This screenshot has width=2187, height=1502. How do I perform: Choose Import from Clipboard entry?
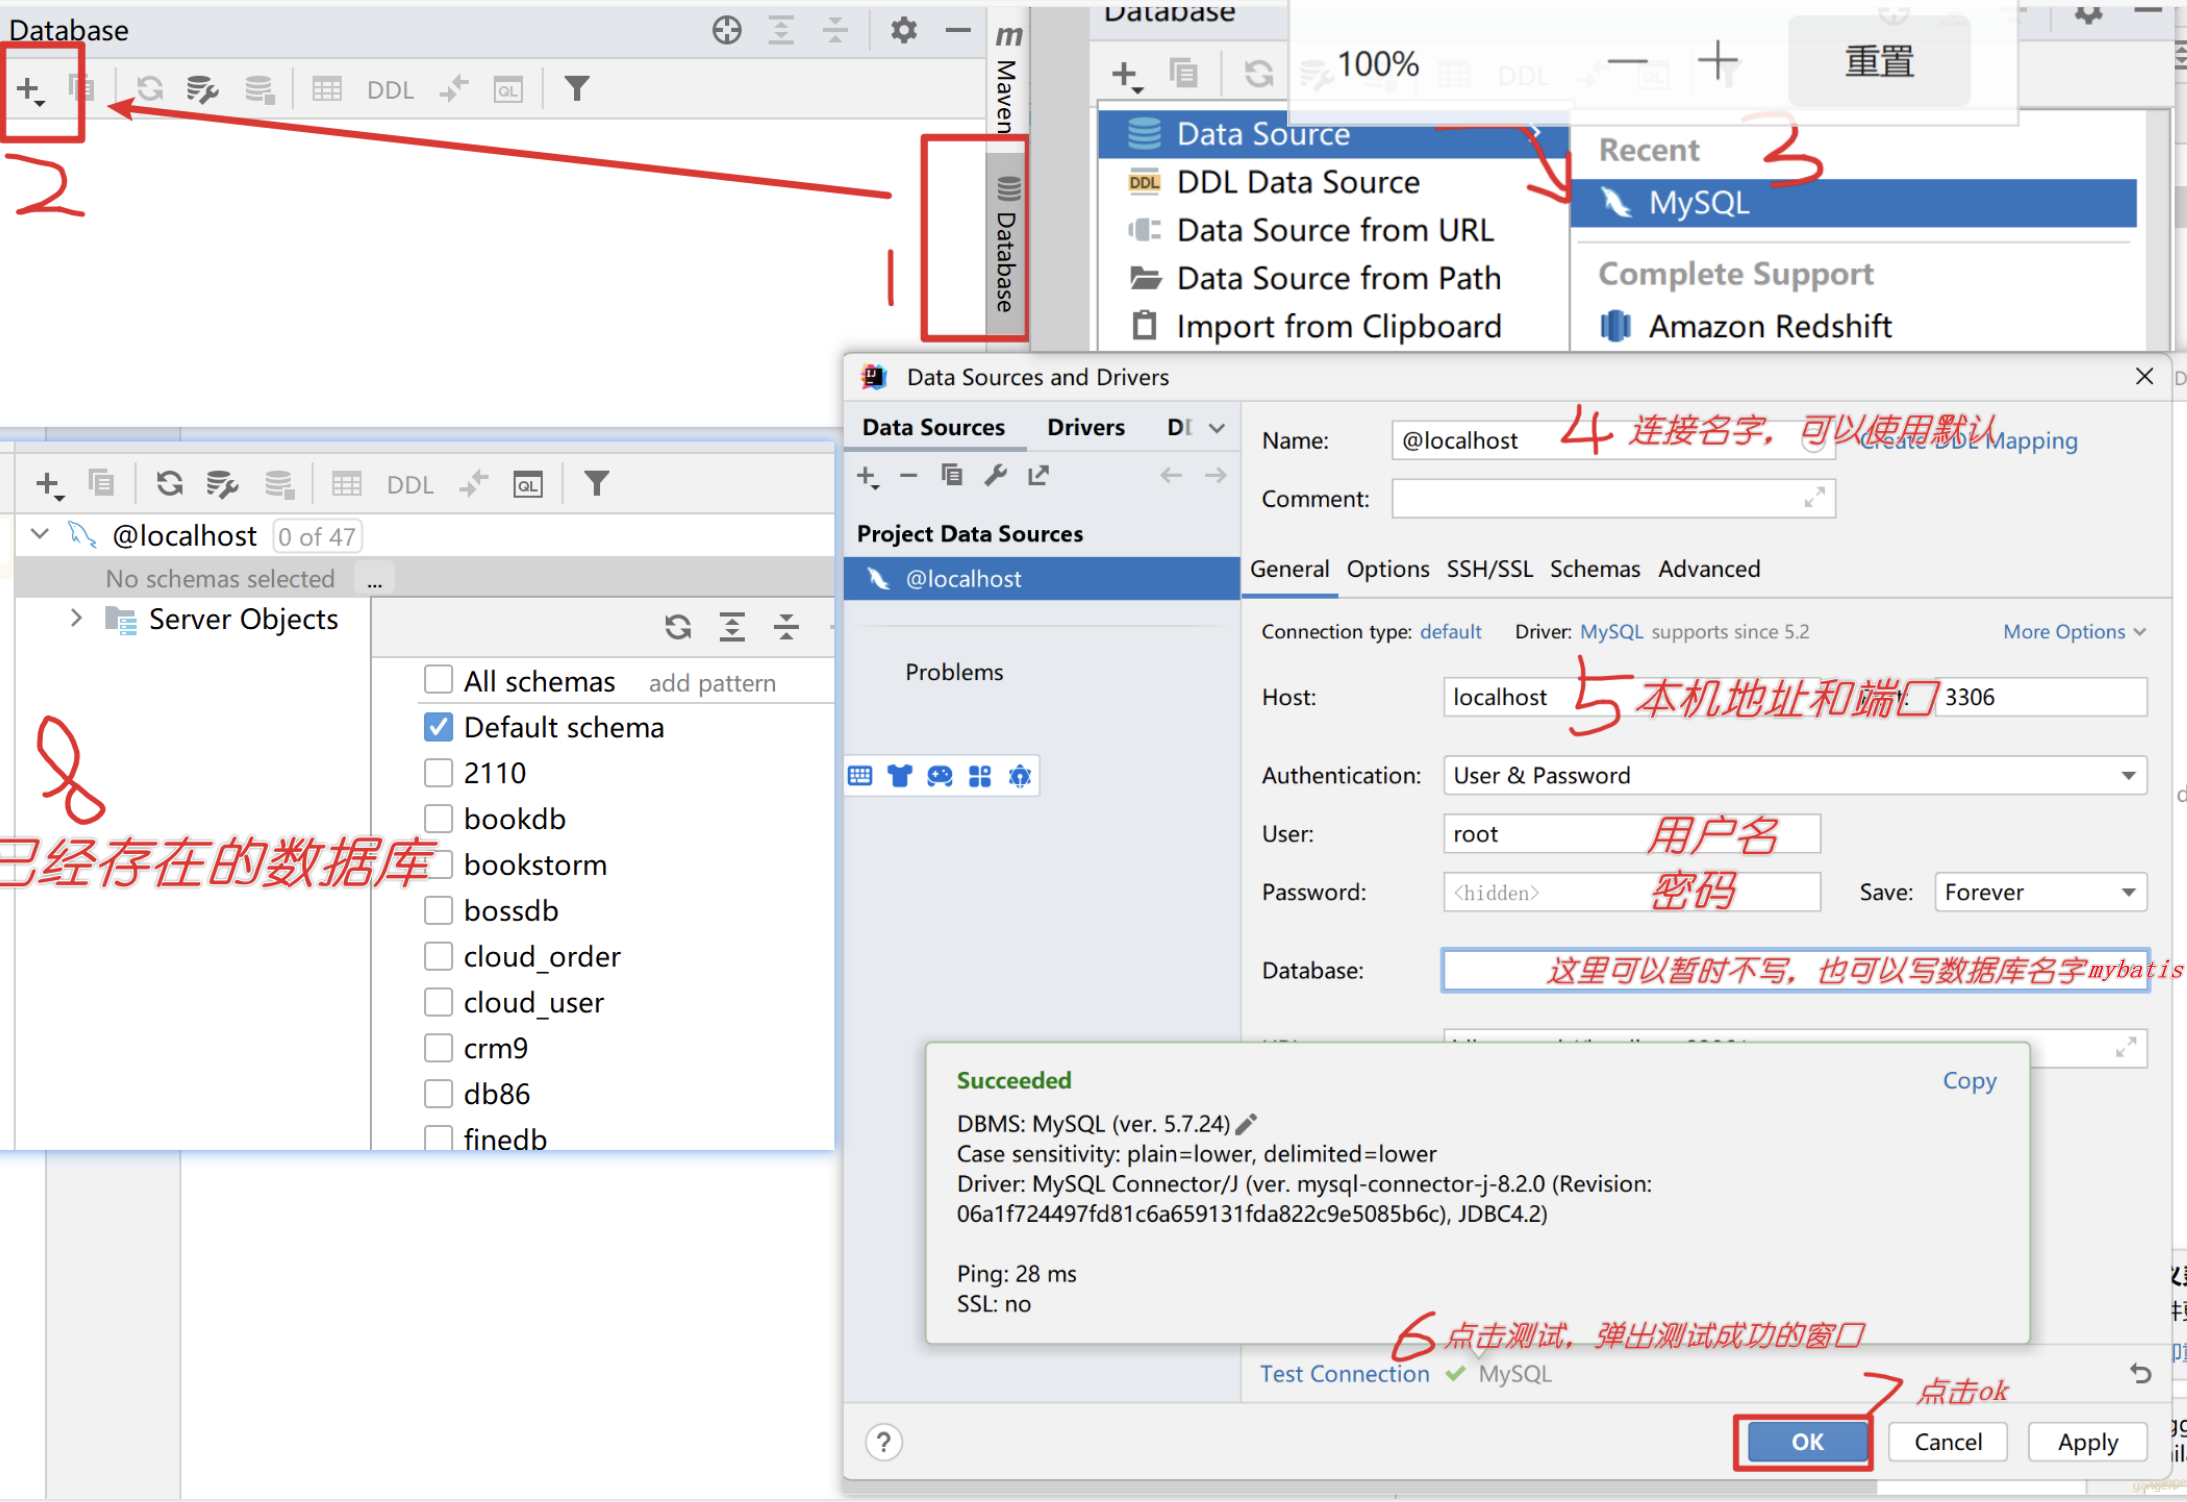click(x=1334, y=326)
